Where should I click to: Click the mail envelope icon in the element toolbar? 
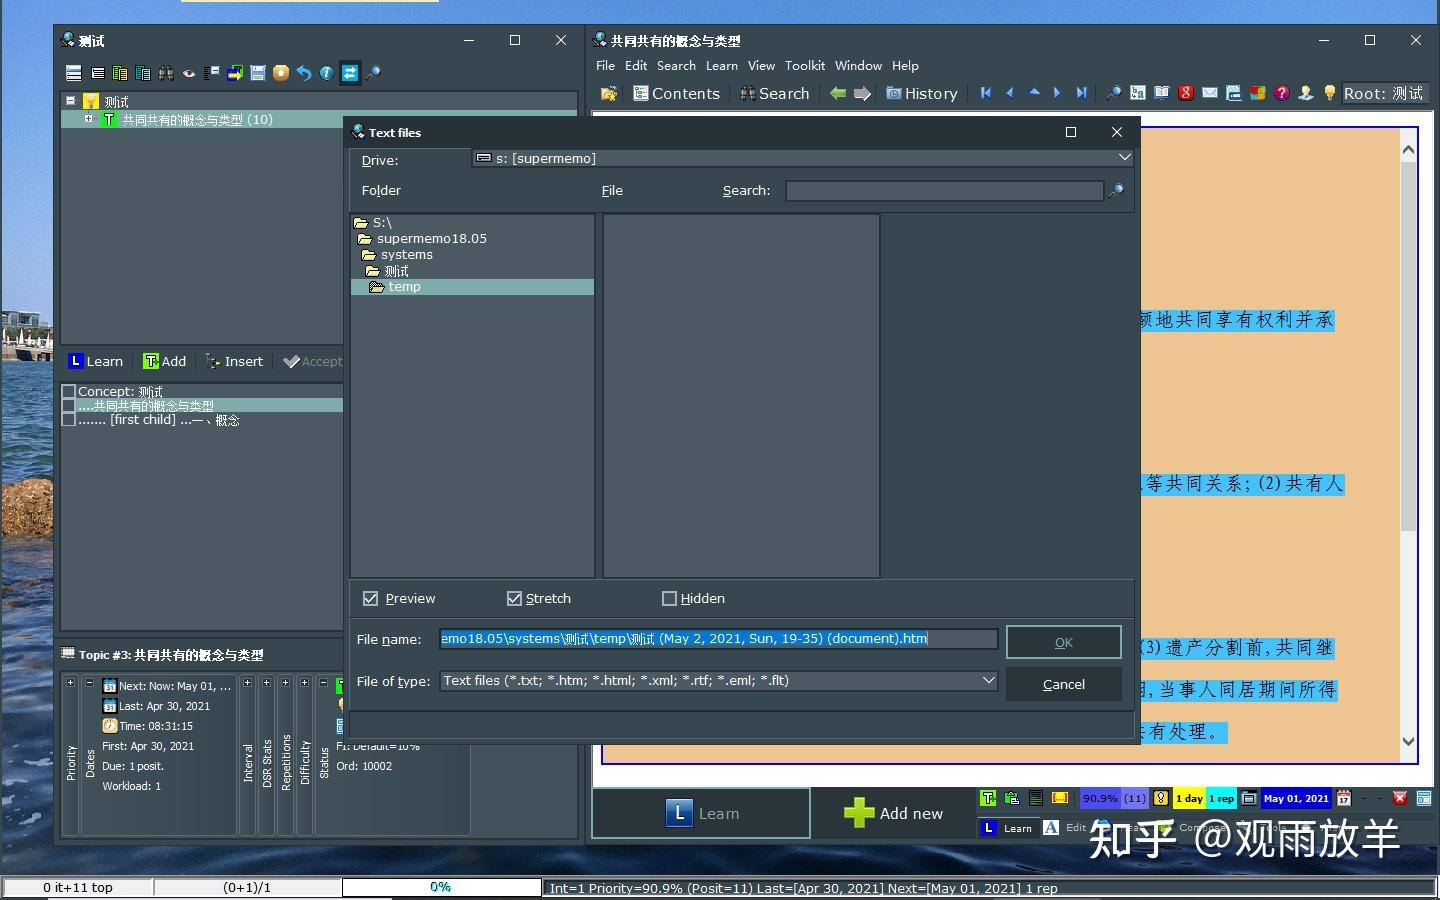(x=1210, y=93)
